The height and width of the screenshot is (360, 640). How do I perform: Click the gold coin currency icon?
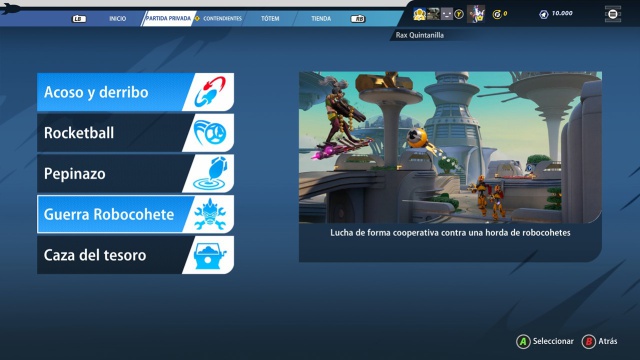pos(497,15)
